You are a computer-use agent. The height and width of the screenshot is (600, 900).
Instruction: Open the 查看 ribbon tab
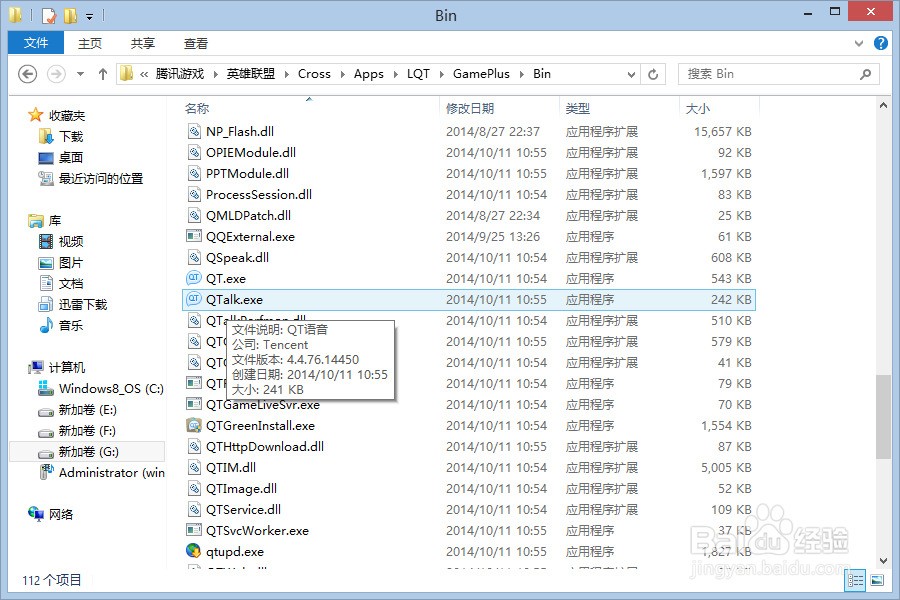196,44
